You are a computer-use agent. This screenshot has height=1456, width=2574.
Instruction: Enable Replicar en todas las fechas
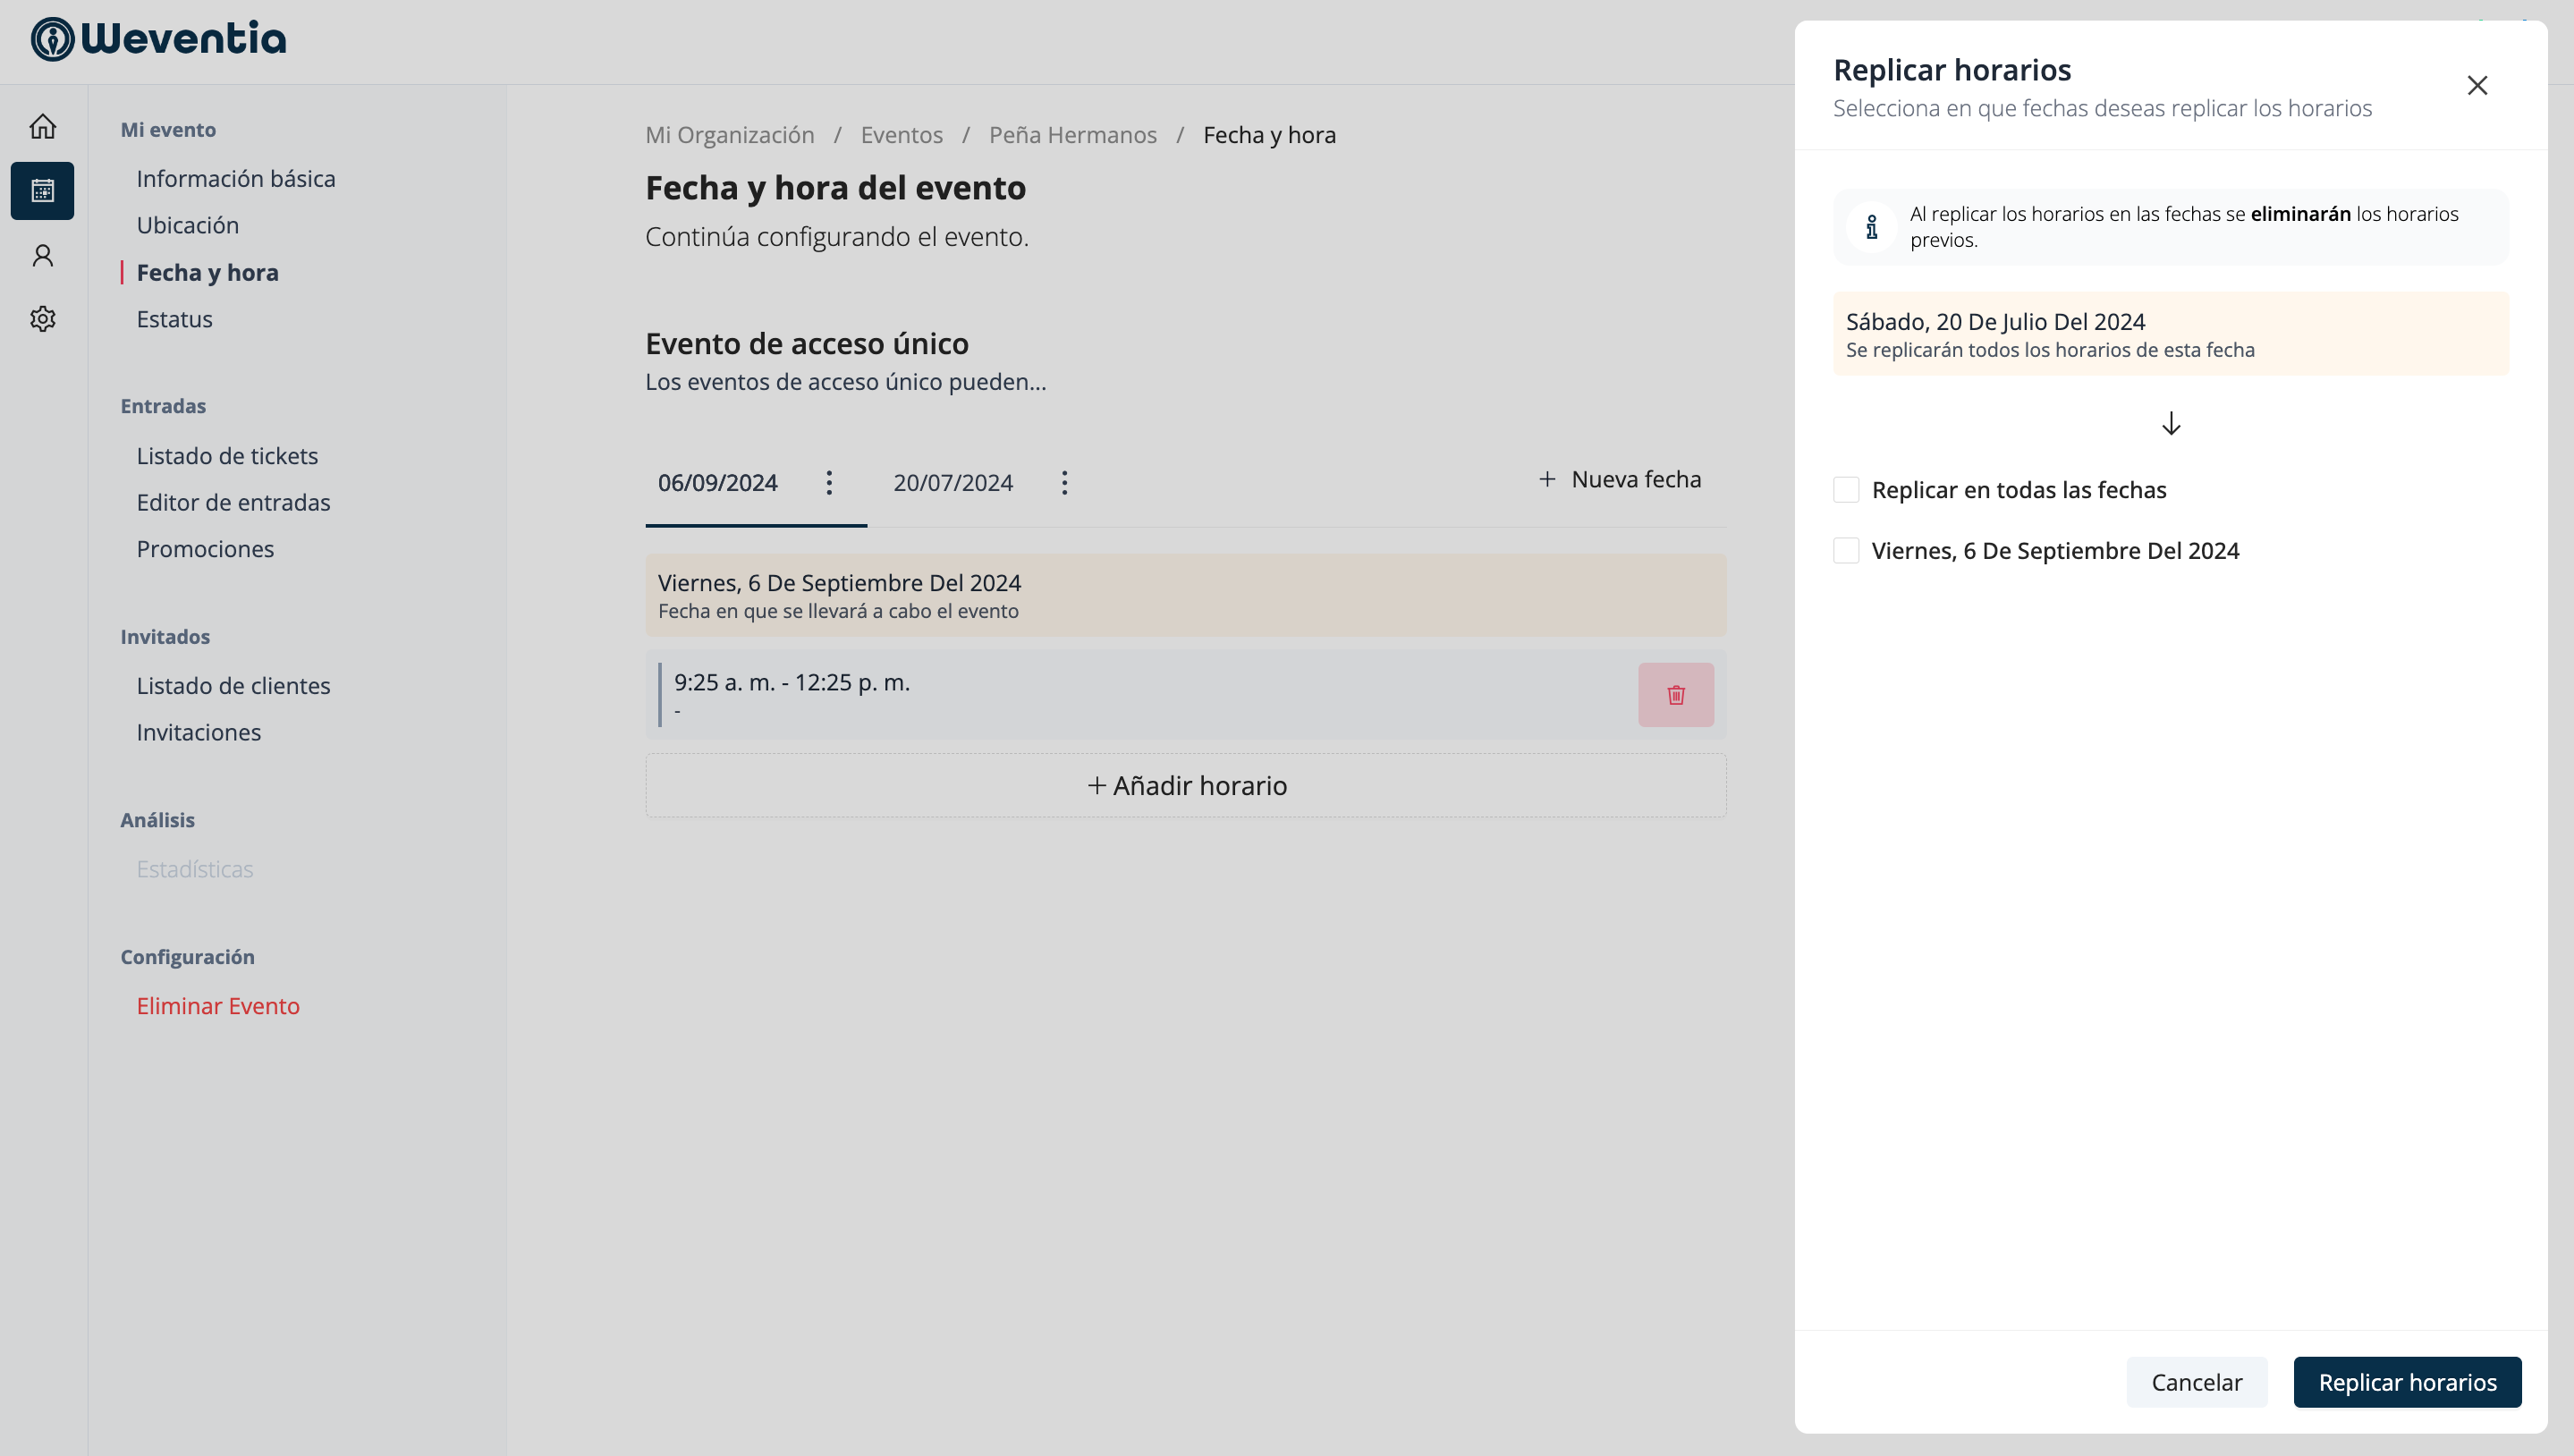coord(1845,490)
